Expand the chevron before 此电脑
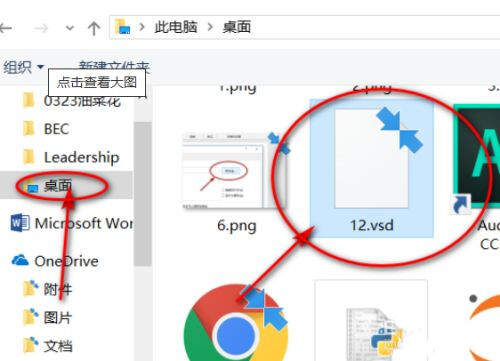500x361 pixels. [142, 27]
